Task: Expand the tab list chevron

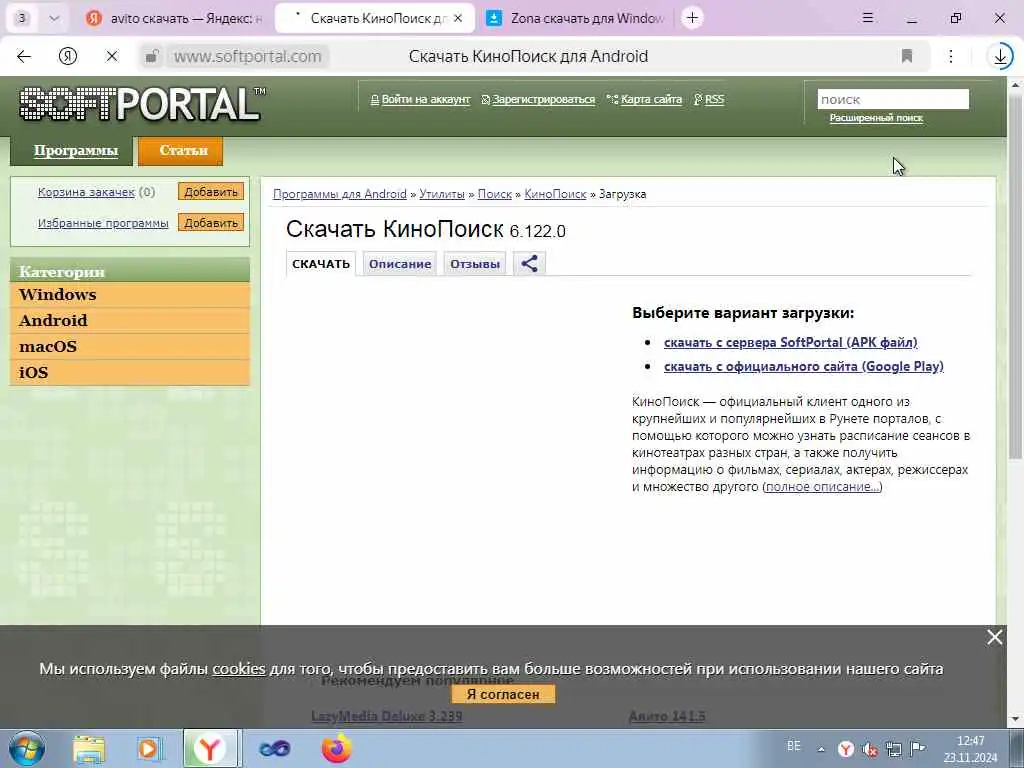Action: pos(54,18)
